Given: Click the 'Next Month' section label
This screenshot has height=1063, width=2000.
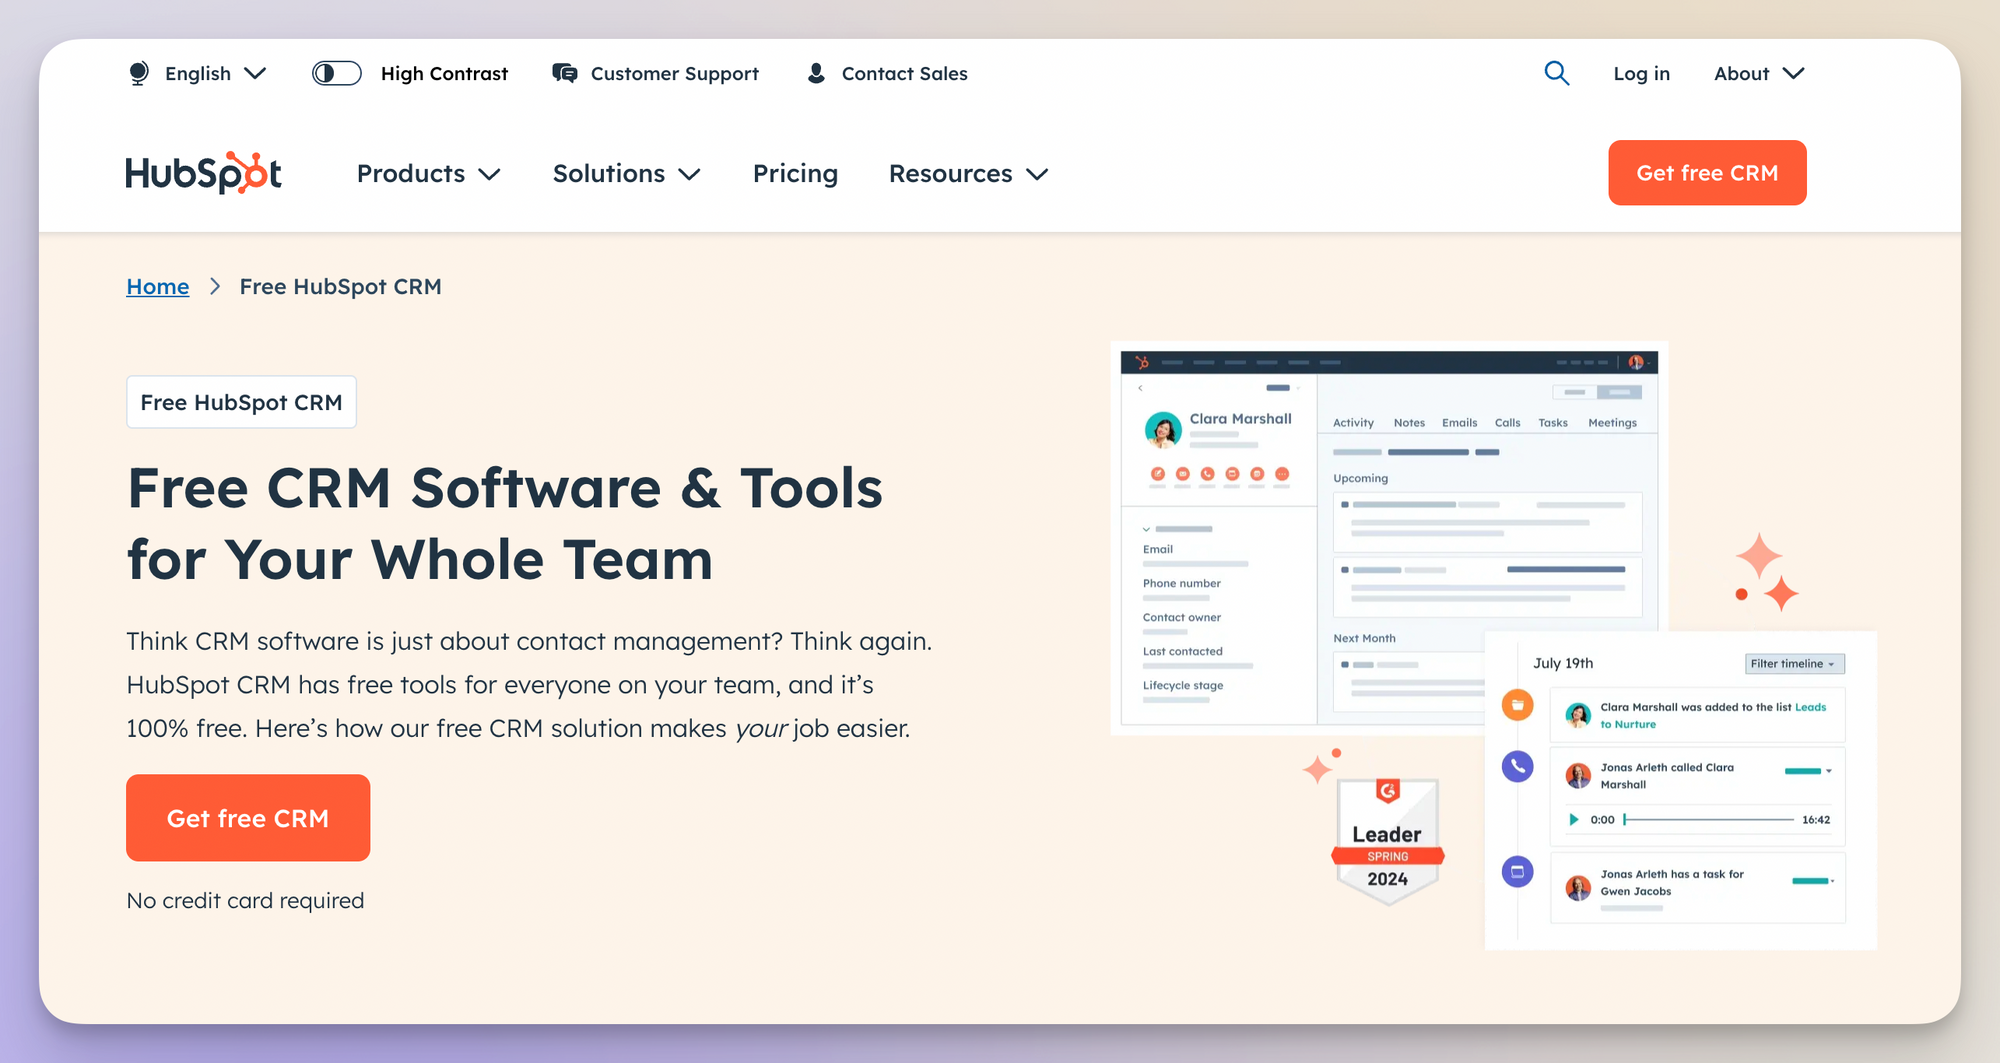Looking at the screenshot, I should (1364, 638).
